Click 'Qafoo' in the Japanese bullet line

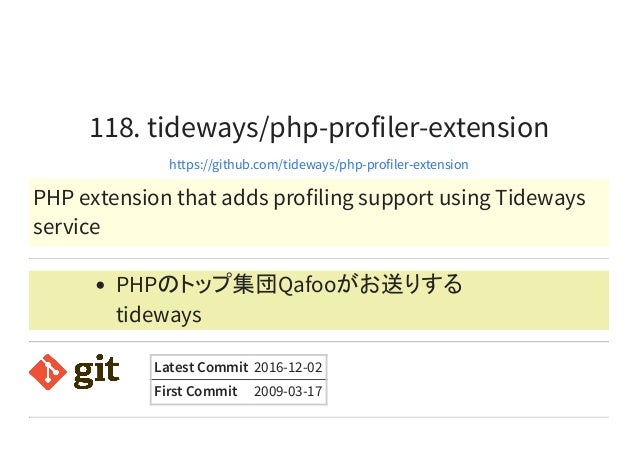[x=307, y=284]
